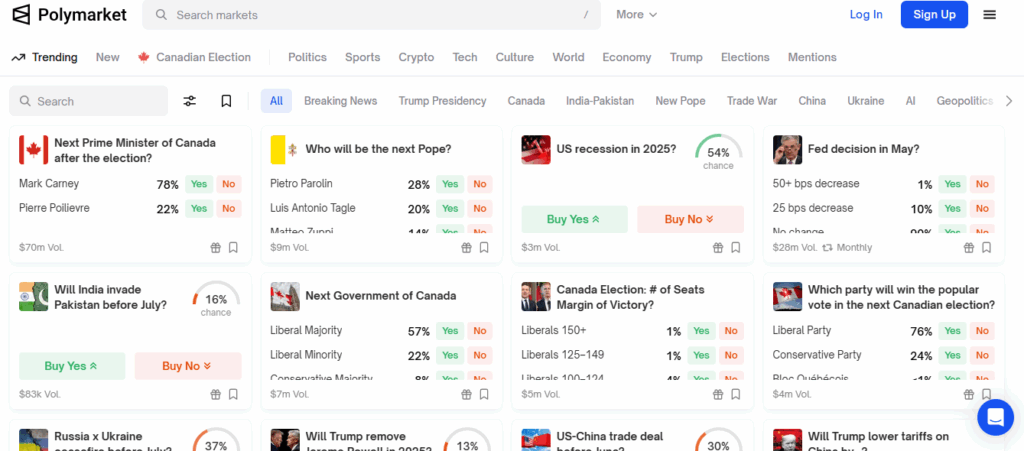Expand the More dropdown in the header

click(637, 14)
